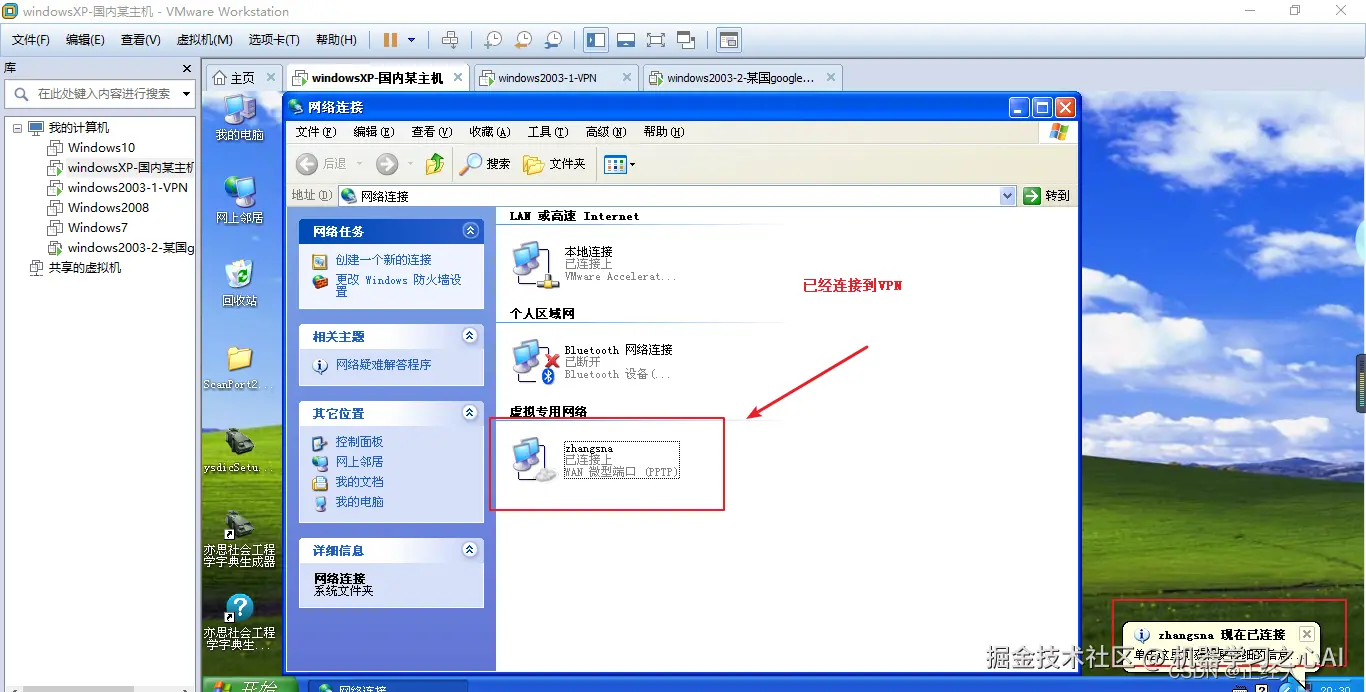Viewport: 1366px width, 692px height.
Task: Open 文件(F) menu in 网络连接 window
Action: 316,132
